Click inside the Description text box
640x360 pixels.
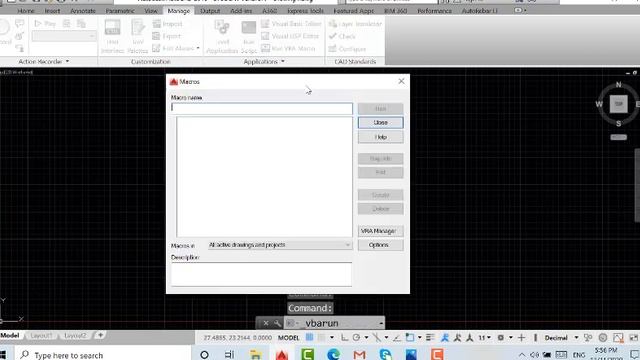(261, 274)
